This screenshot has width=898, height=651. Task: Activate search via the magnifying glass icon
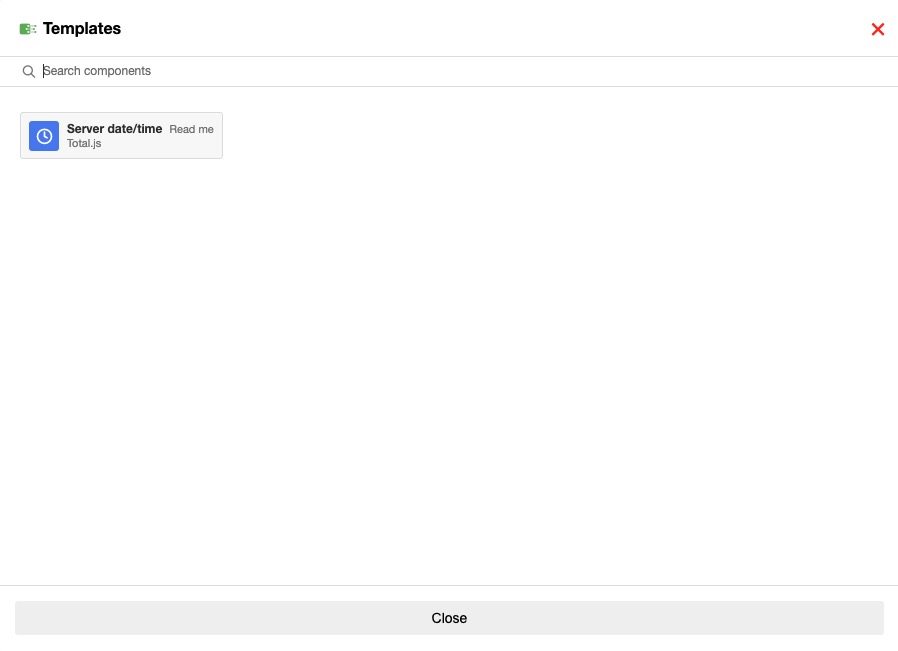(x=29, y=71)
